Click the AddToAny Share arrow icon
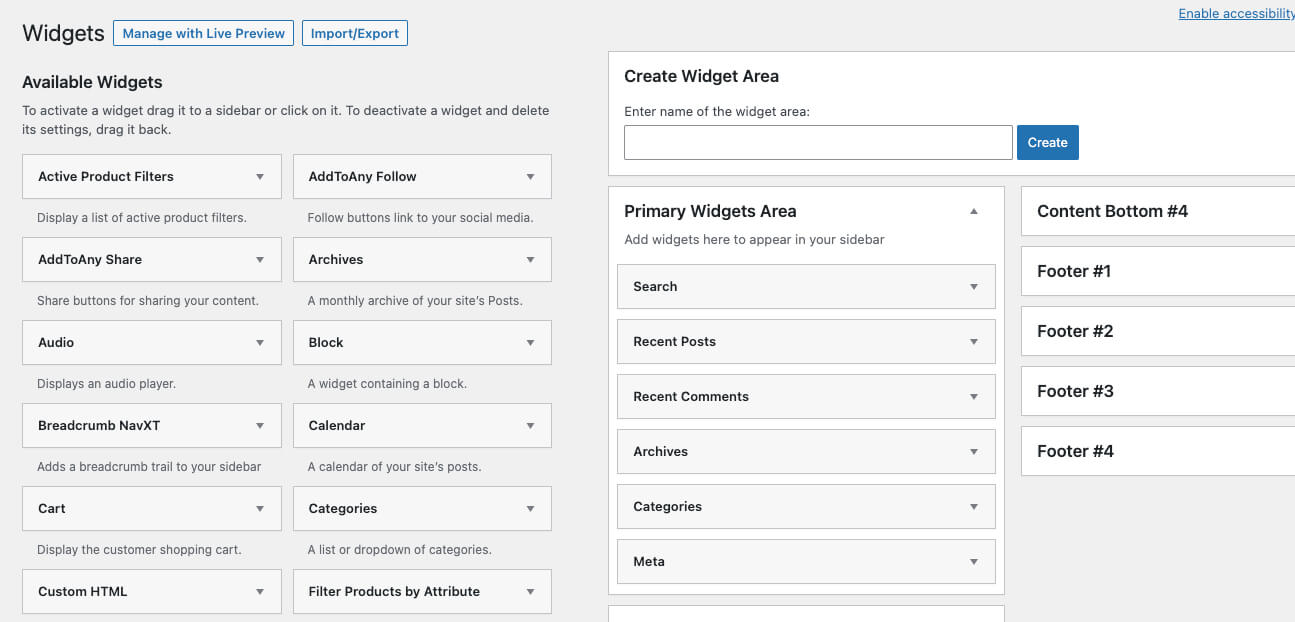 [x=260, y=260]
